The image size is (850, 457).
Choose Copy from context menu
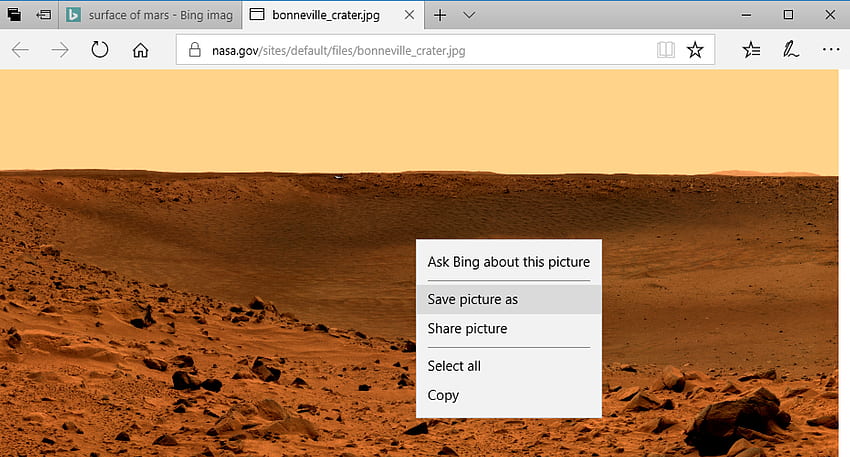[x=508, y=395]
